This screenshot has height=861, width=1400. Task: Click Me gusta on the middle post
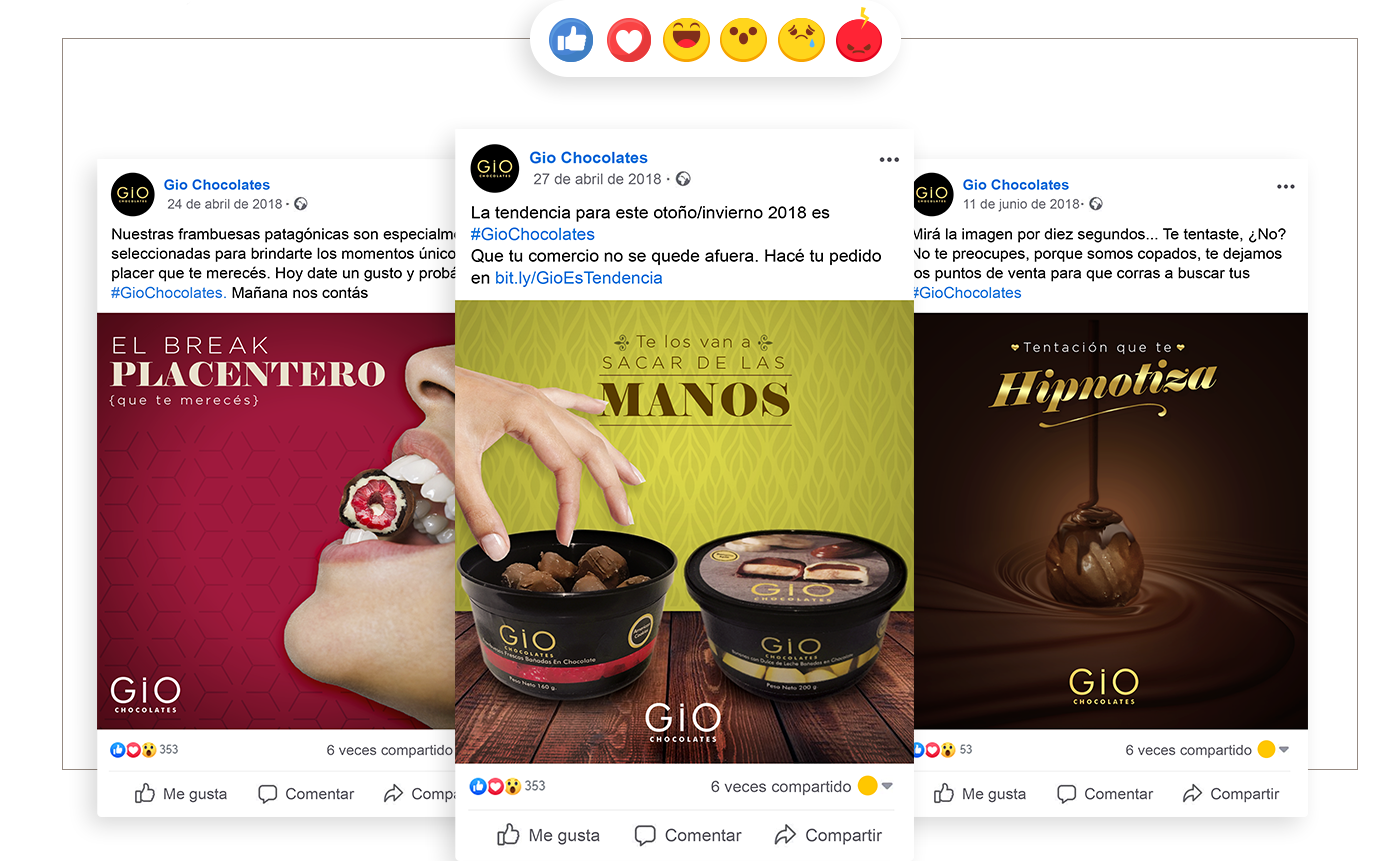pos(548,835)
